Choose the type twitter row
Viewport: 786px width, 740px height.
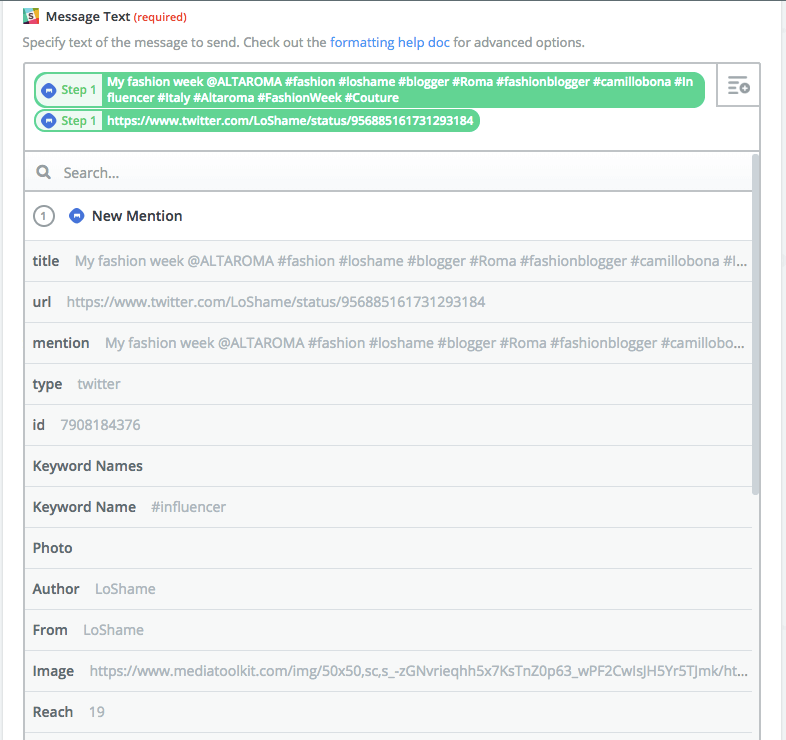388,385
